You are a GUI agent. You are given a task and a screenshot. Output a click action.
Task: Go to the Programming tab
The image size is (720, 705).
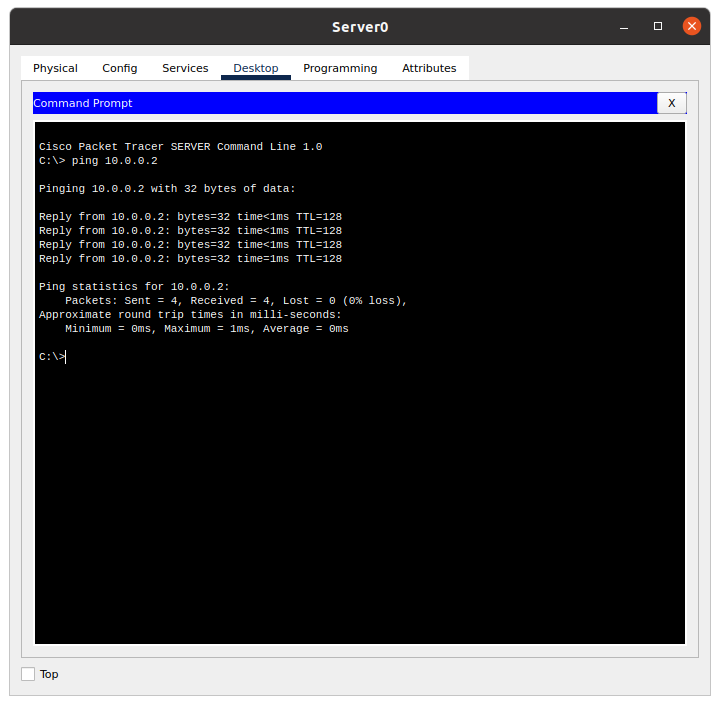(x=340, y=68)
